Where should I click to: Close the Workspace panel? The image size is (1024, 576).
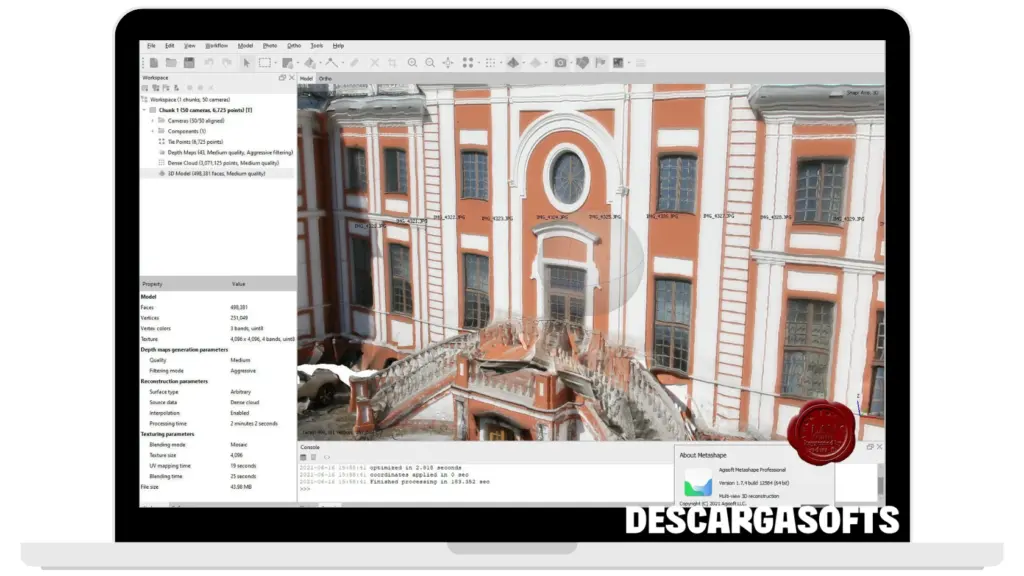coord(291,77)
